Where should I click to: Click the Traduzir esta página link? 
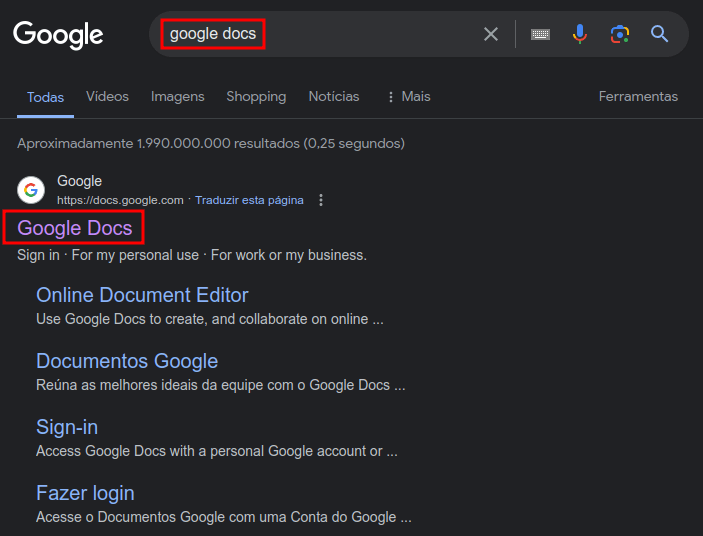pos(249,200)
